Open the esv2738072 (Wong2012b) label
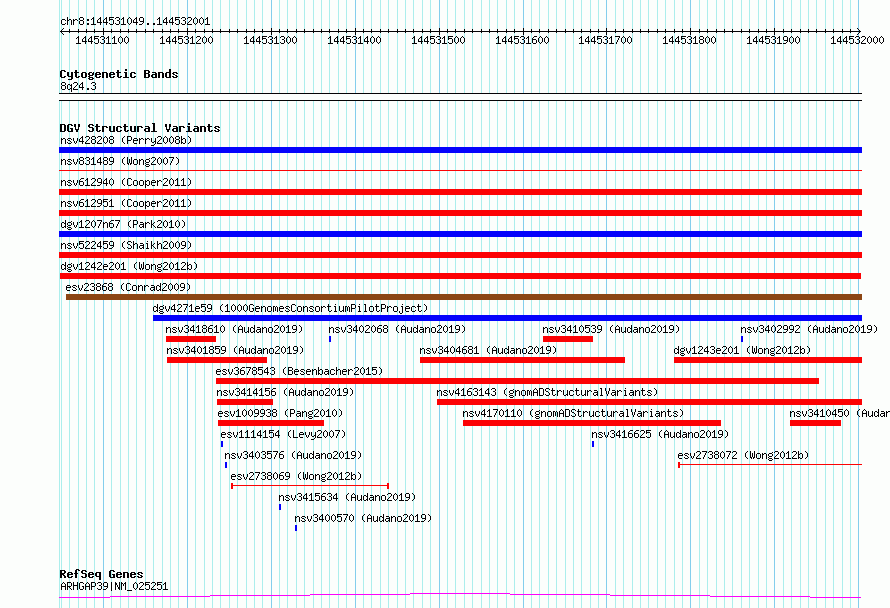This screenshot has width=890, height=608. click(x=743, y=455)
